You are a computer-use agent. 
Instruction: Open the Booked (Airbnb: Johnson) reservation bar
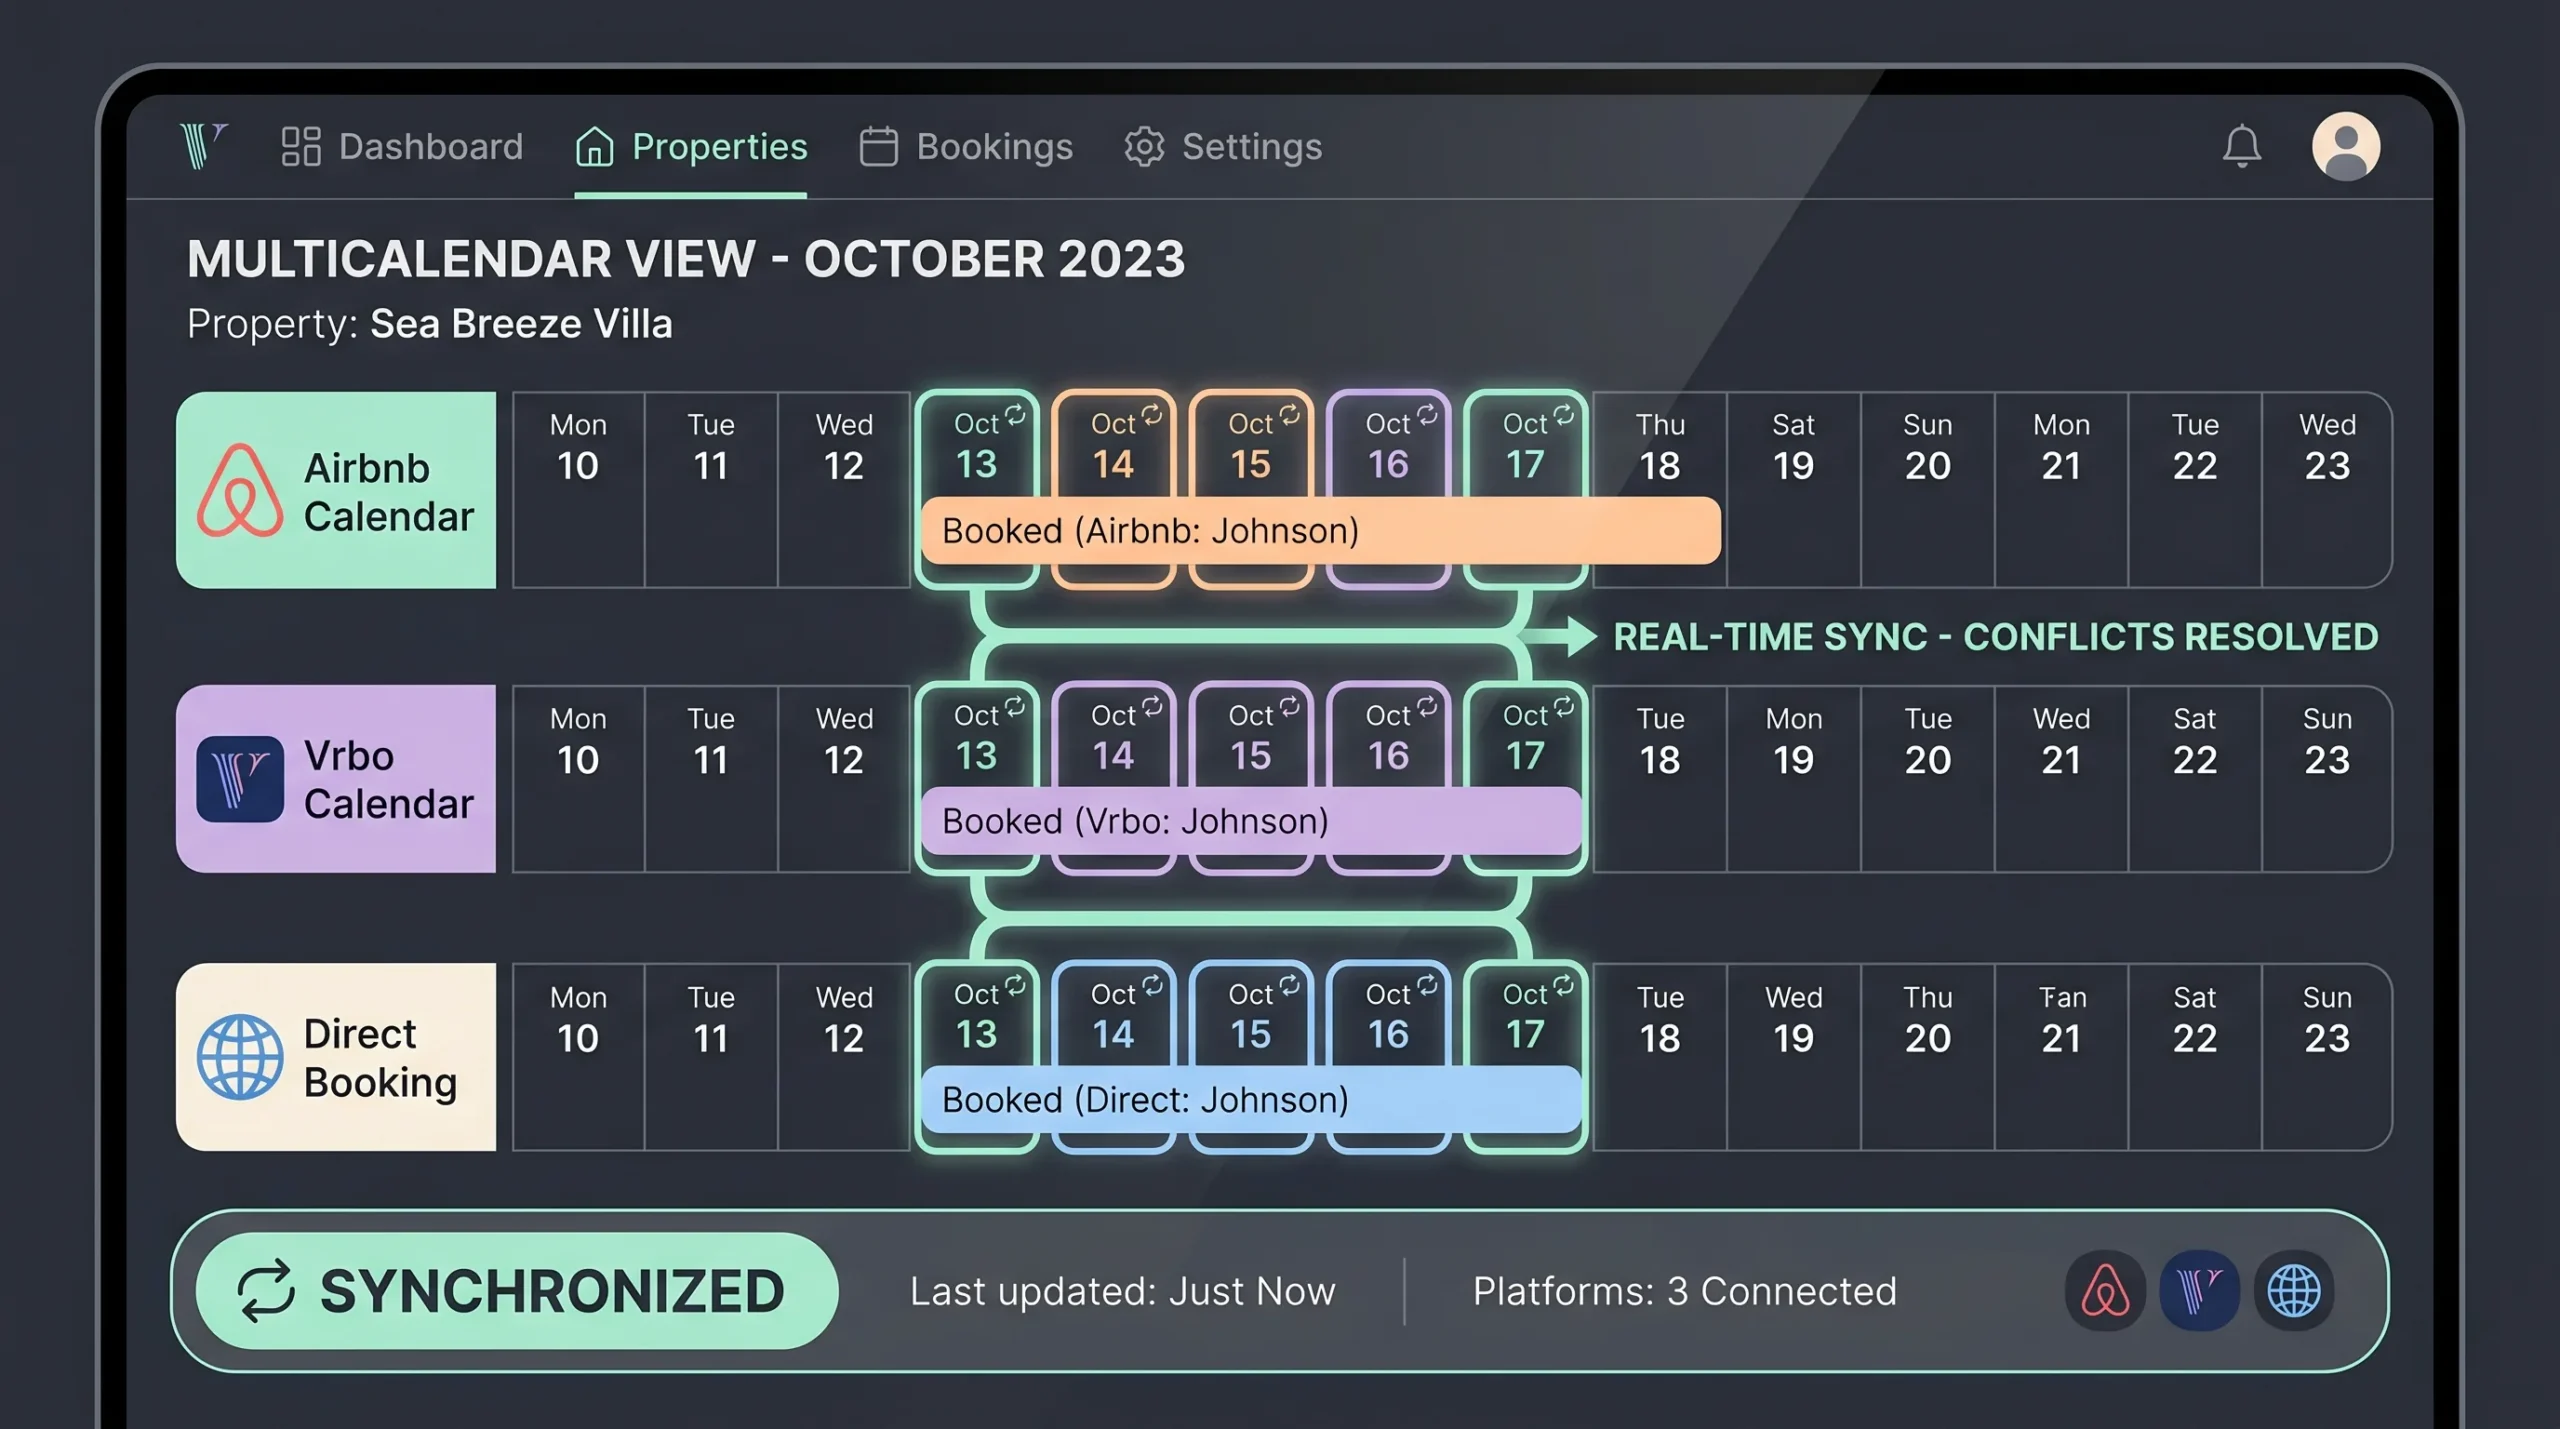click(1321, 530)
